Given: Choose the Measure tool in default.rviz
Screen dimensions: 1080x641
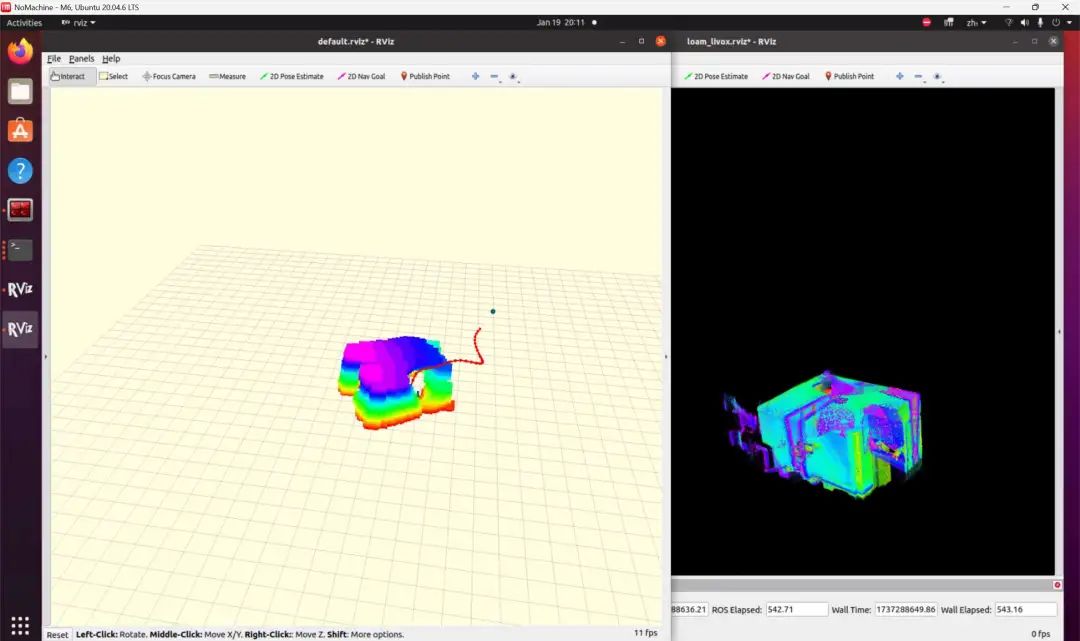Looking at the screenshot, I should click(227, 76).
